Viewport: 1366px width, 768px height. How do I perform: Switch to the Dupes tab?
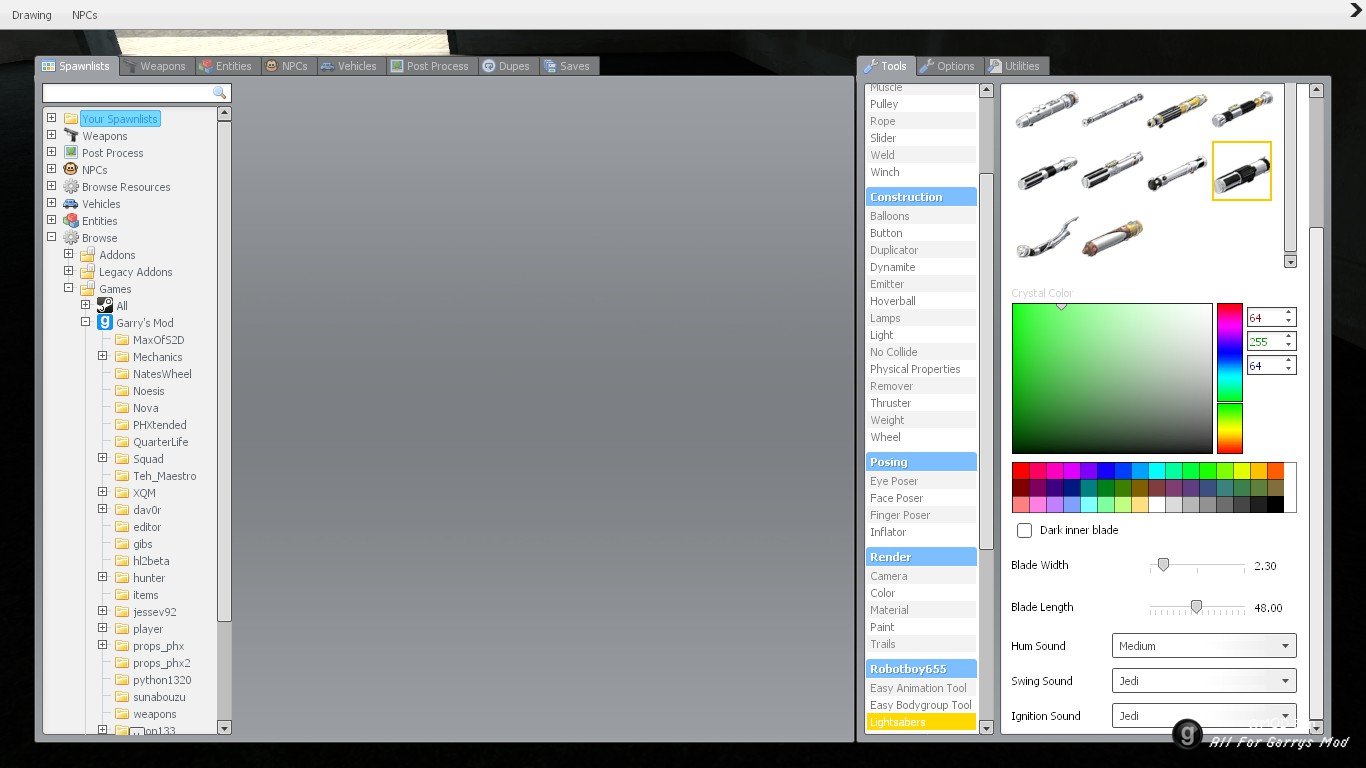click(507, 66)
